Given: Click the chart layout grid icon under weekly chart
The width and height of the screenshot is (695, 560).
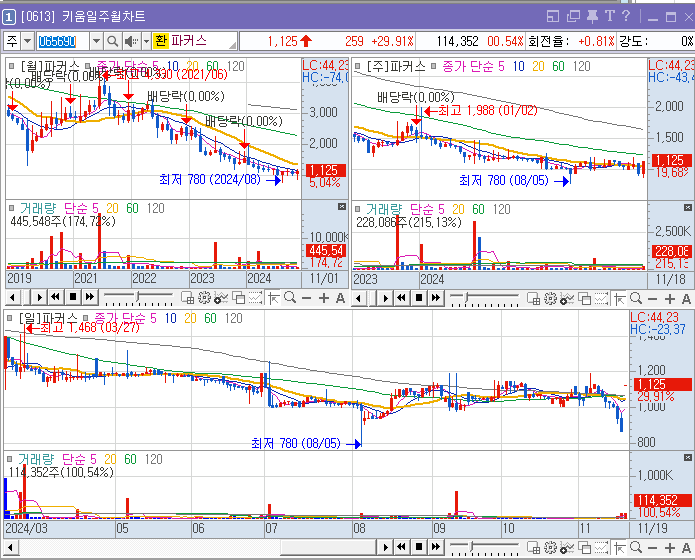Looking at the screenshot, I should point(533,299).
